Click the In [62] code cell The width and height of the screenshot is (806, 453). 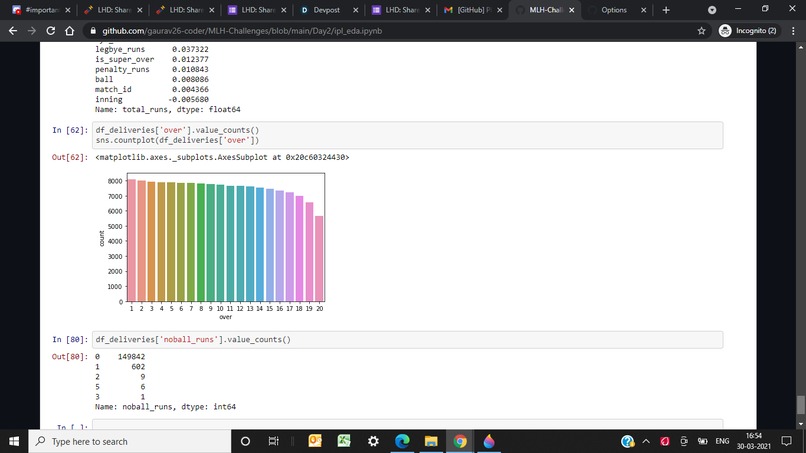tap(407, 135)
